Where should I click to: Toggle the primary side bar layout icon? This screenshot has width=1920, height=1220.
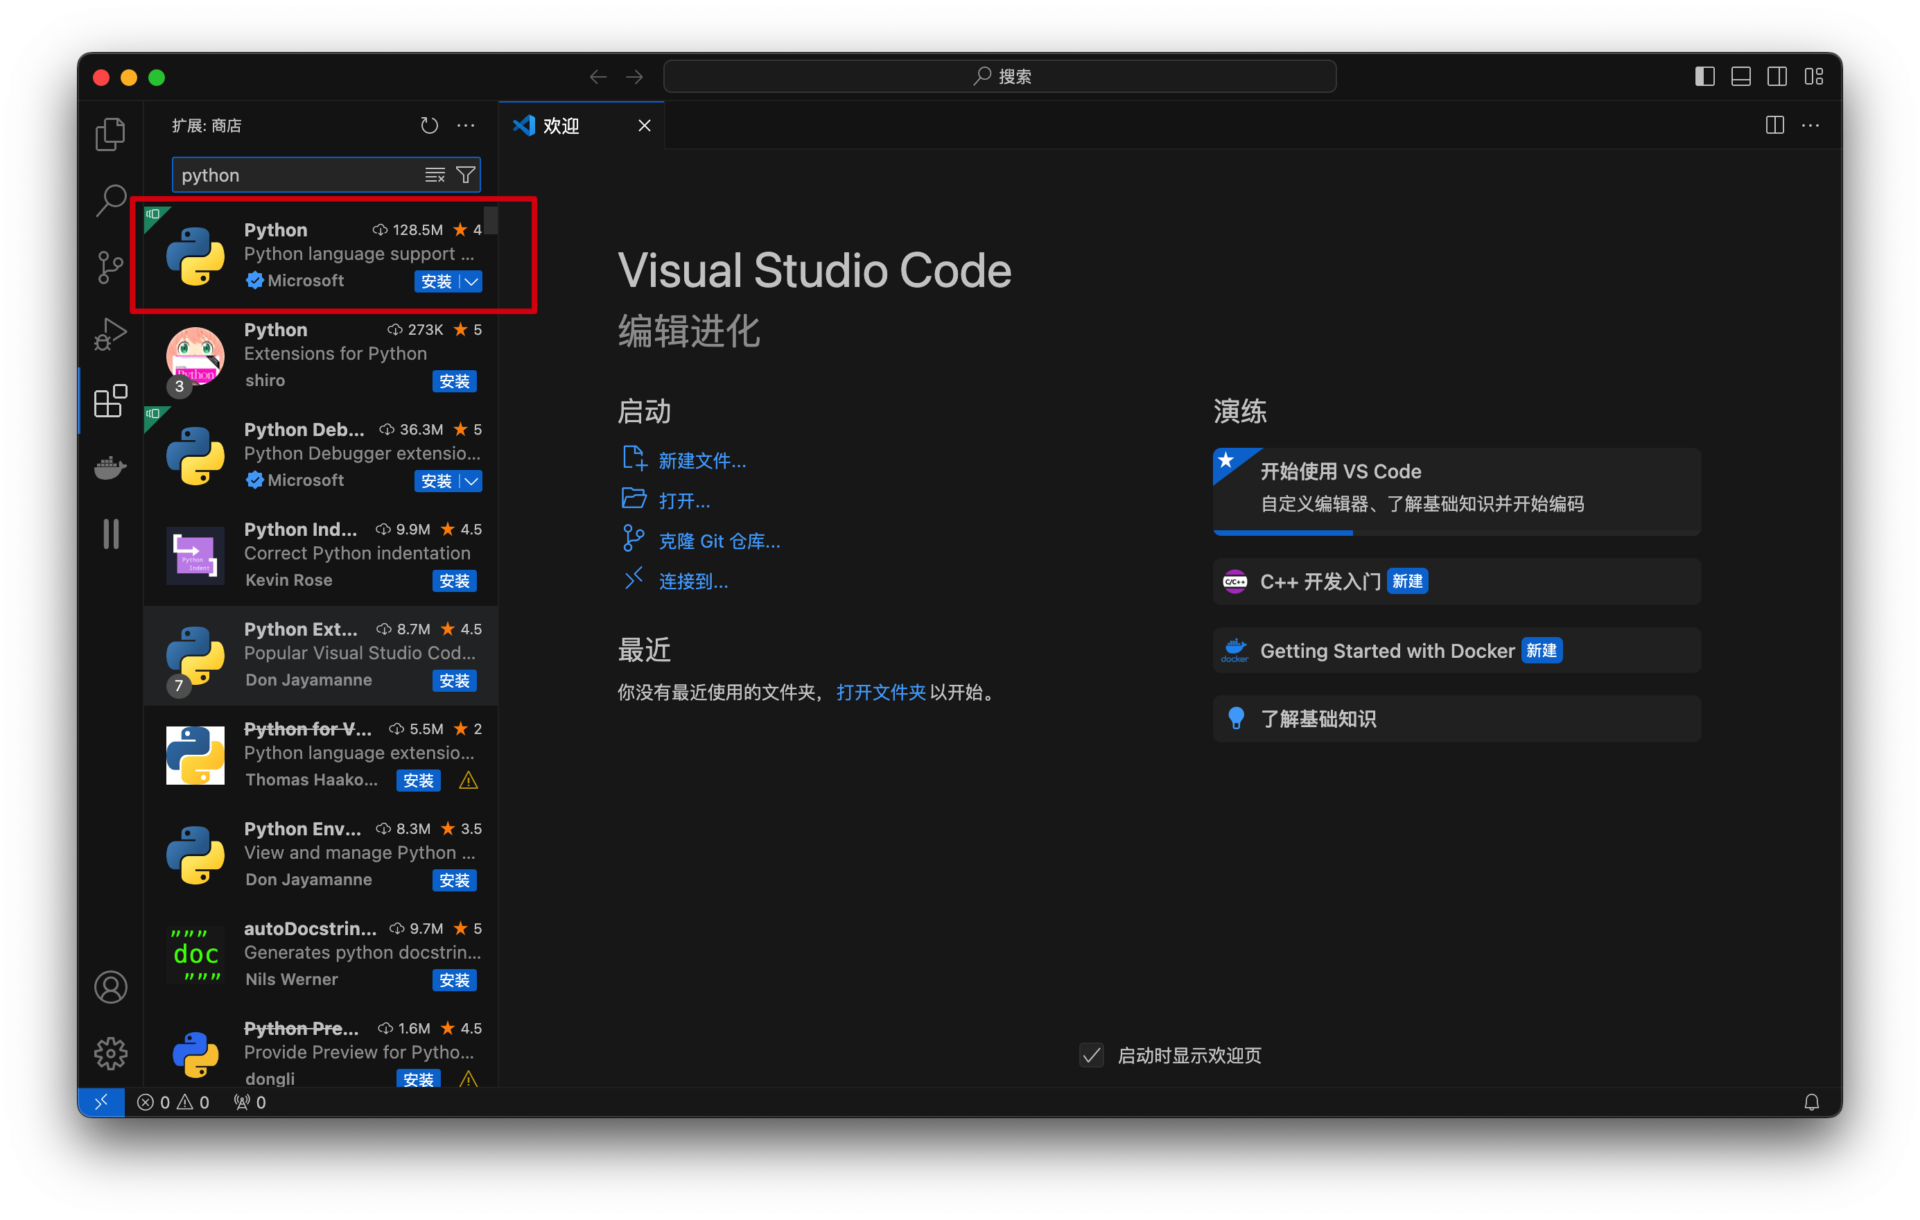[1705, 77]
